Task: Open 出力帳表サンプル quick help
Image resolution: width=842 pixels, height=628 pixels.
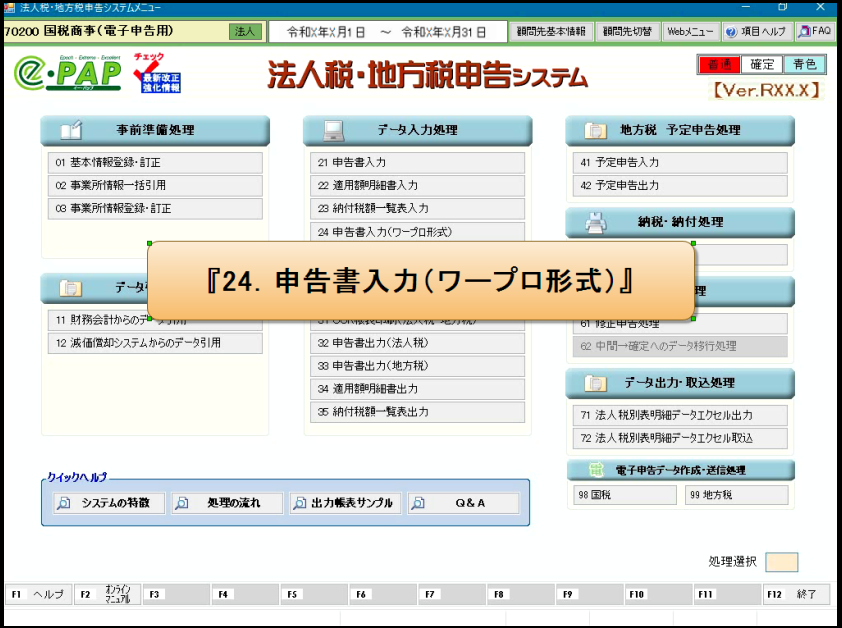Action: [343, 503]
